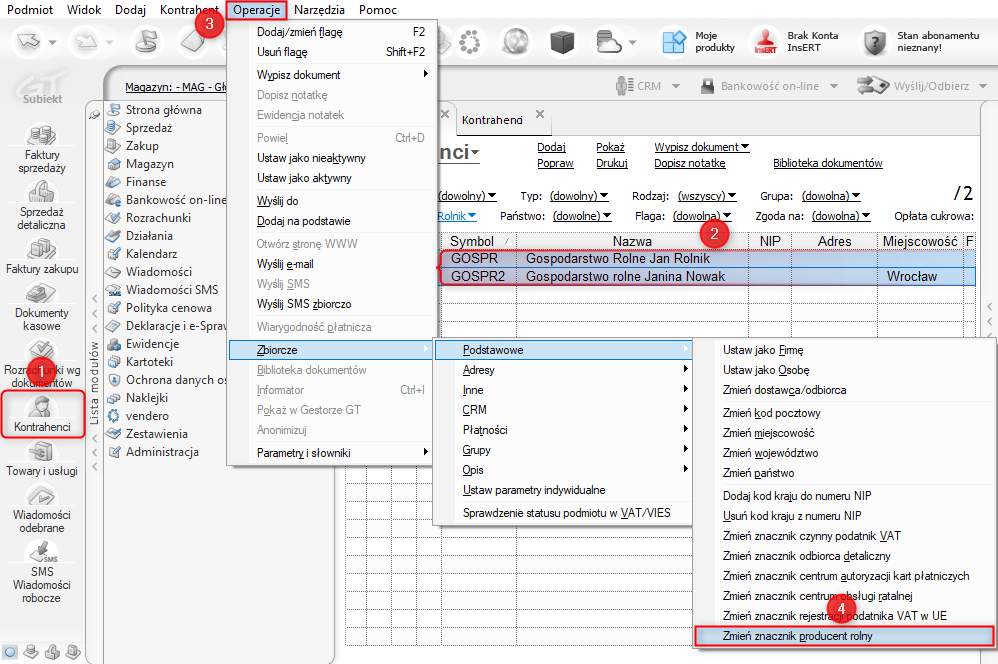998x664 pixels.
Task: Select Polityka cenowa in module list
Action: (169, 307)
